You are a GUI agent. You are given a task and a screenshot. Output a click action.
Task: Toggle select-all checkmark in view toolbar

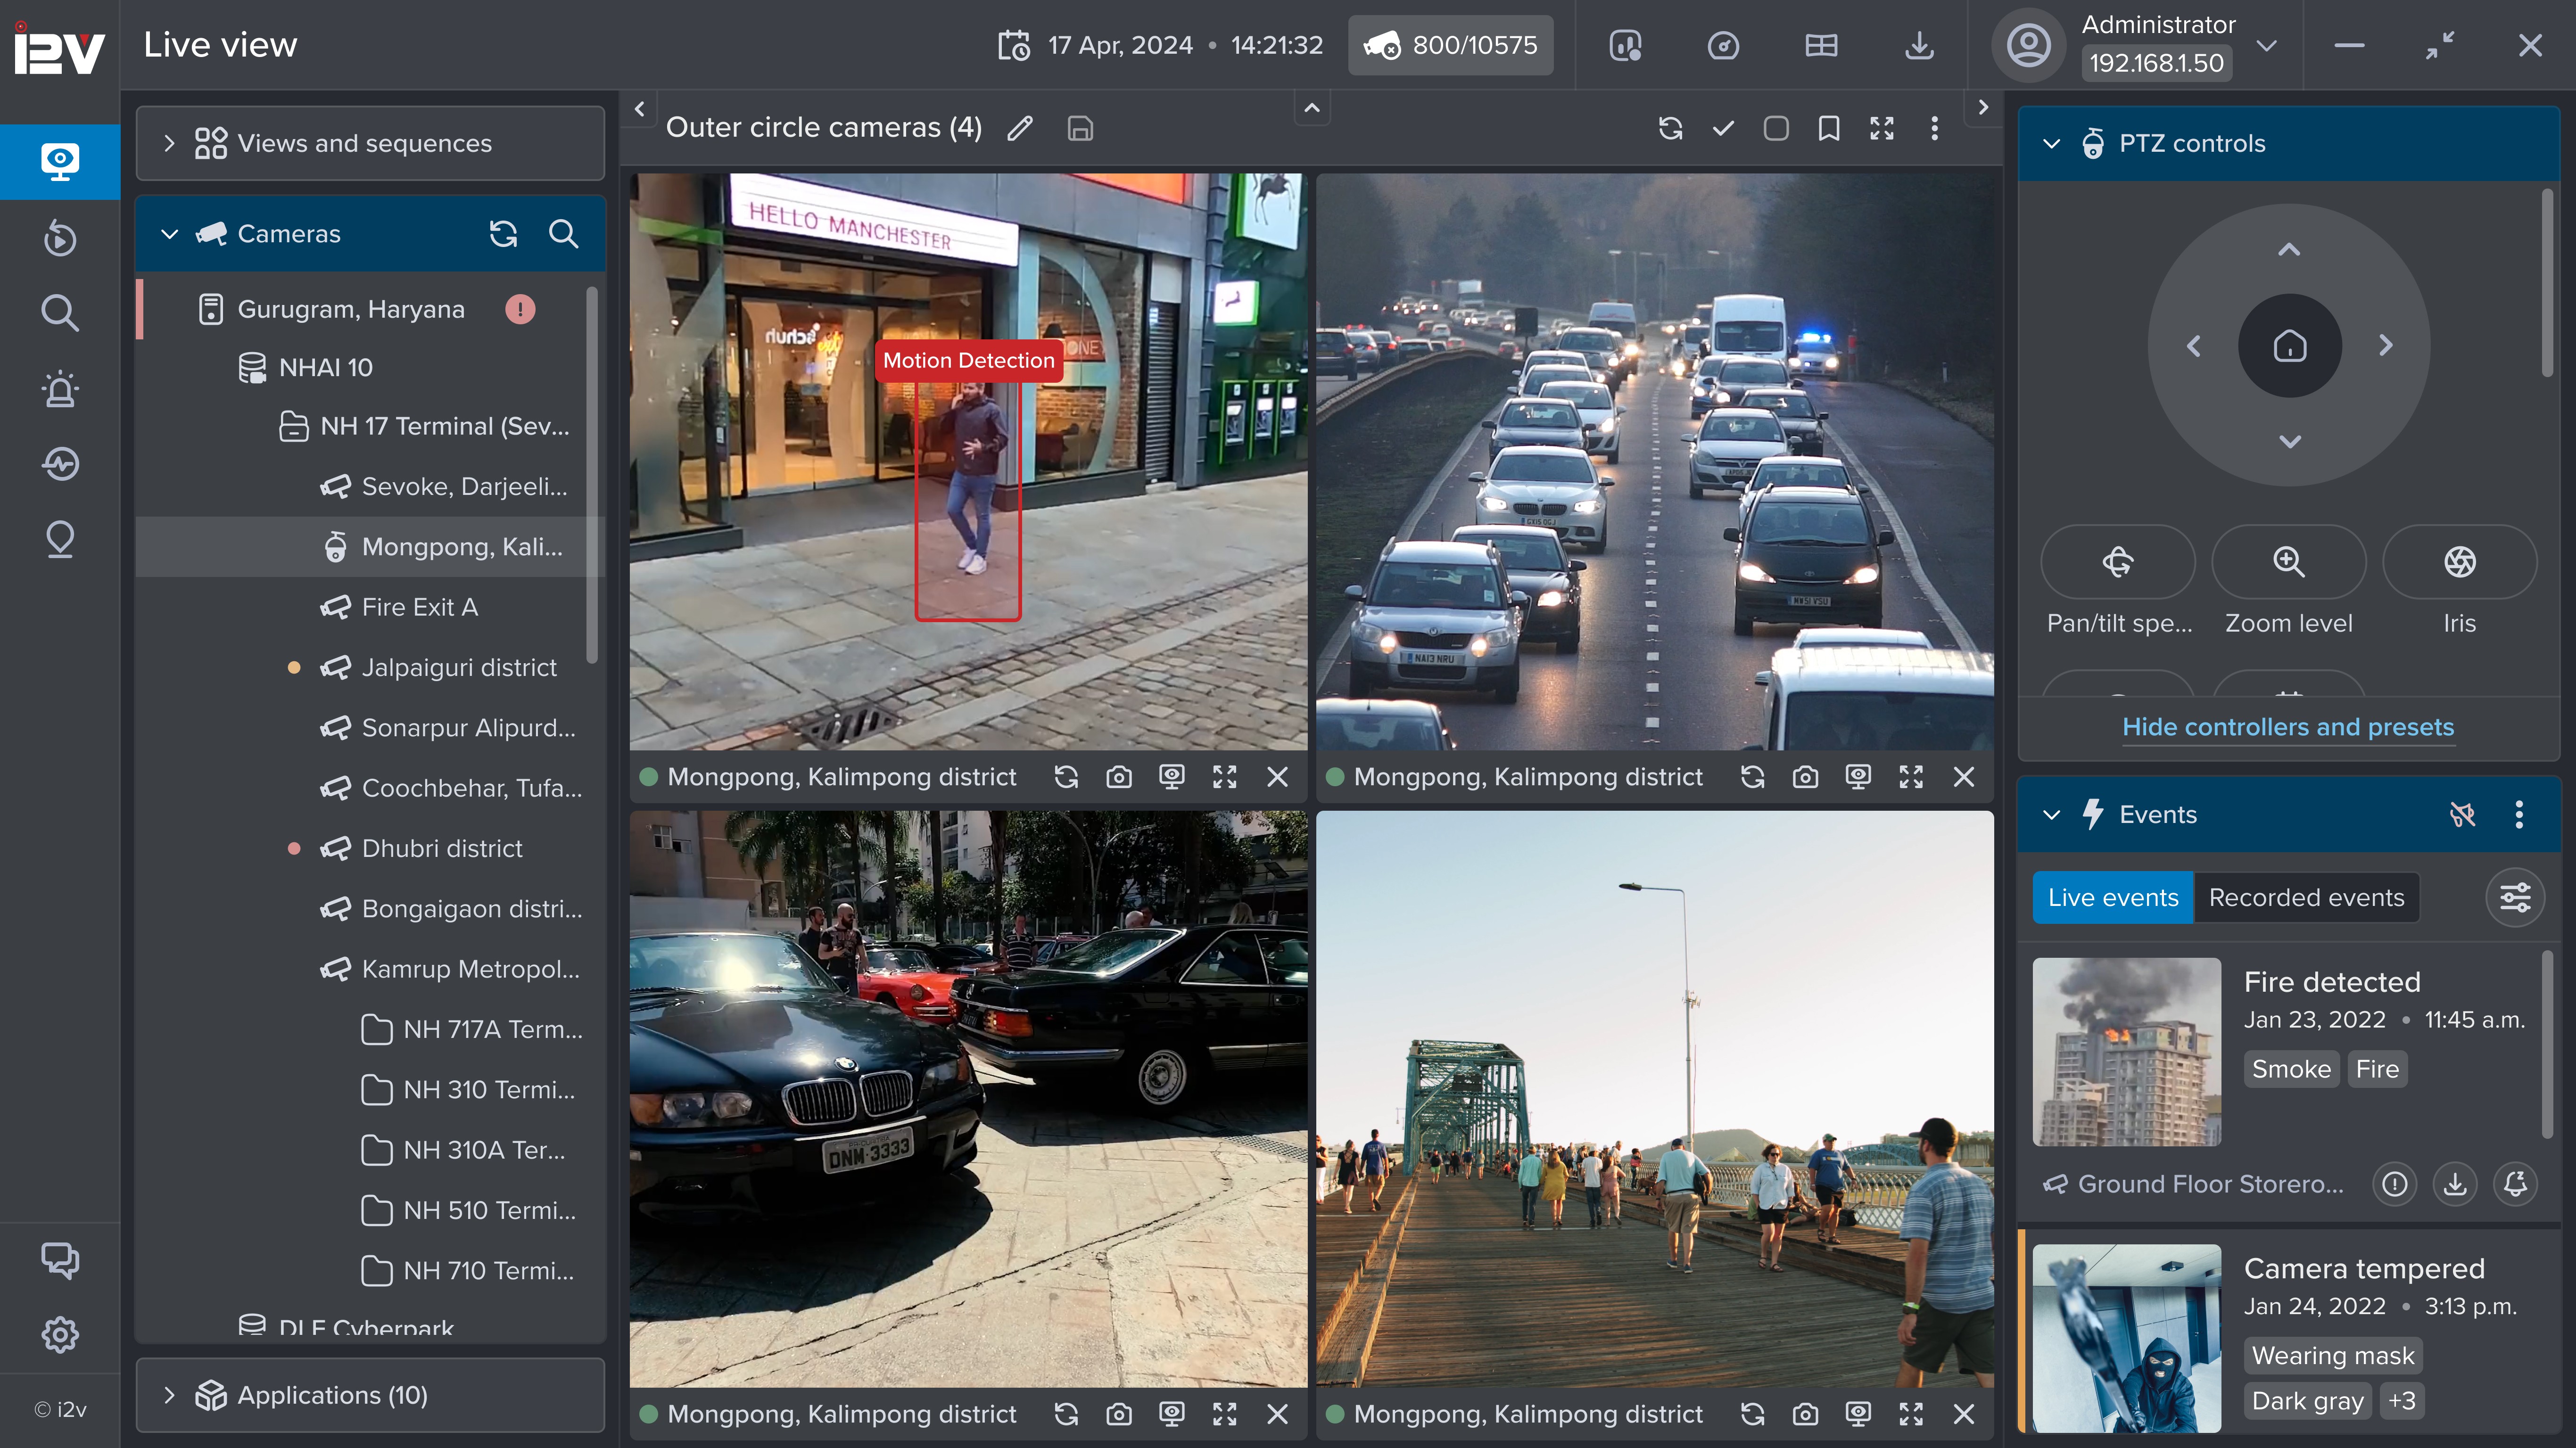tap(1723, 128)
